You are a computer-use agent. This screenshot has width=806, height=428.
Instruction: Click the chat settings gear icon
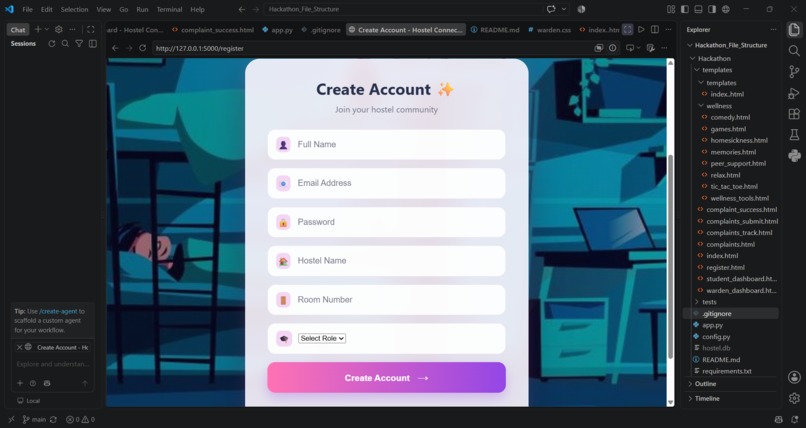[x=59, y=30]
